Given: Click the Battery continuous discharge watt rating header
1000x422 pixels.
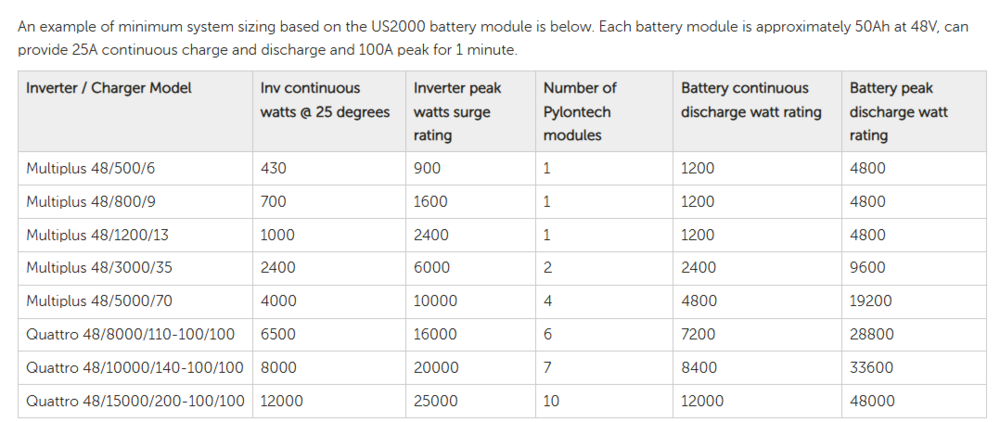Looking at the screenshot, I should click(751, 100).
